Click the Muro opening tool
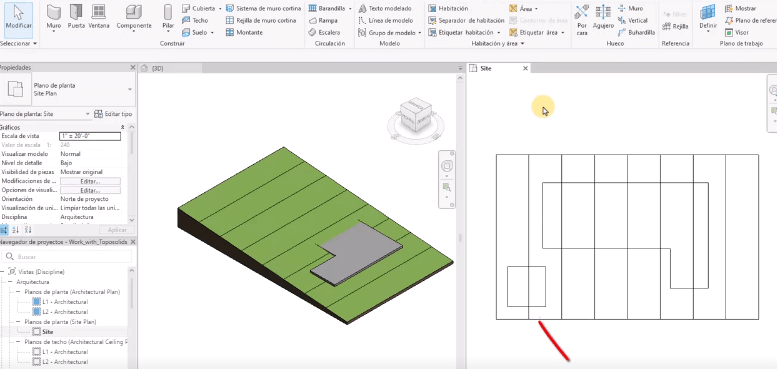Screen dimensions: 777x369 [x=631, y=8]
